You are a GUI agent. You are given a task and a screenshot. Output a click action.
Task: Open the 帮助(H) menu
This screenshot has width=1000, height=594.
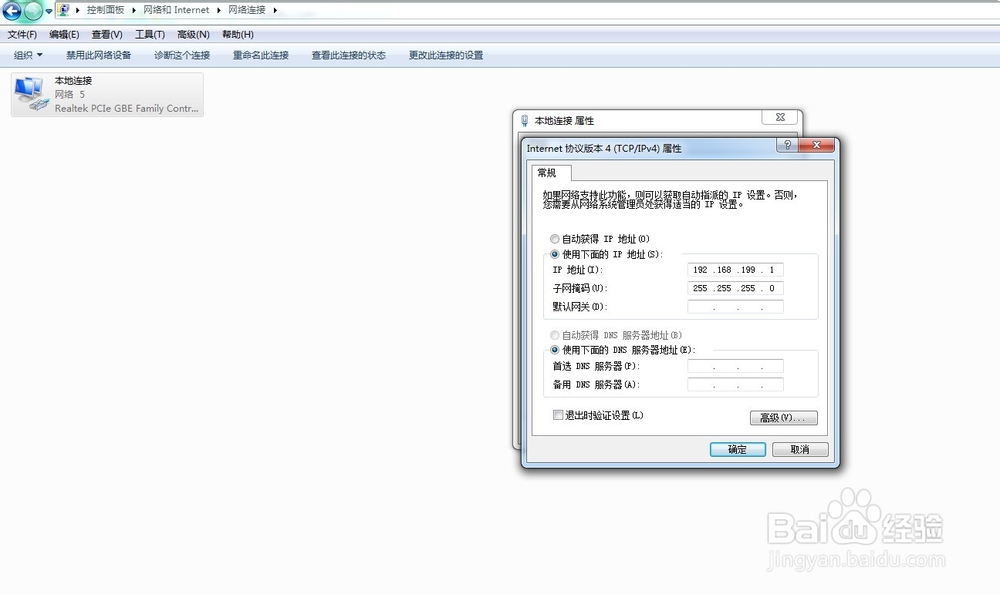click(238, 34)
